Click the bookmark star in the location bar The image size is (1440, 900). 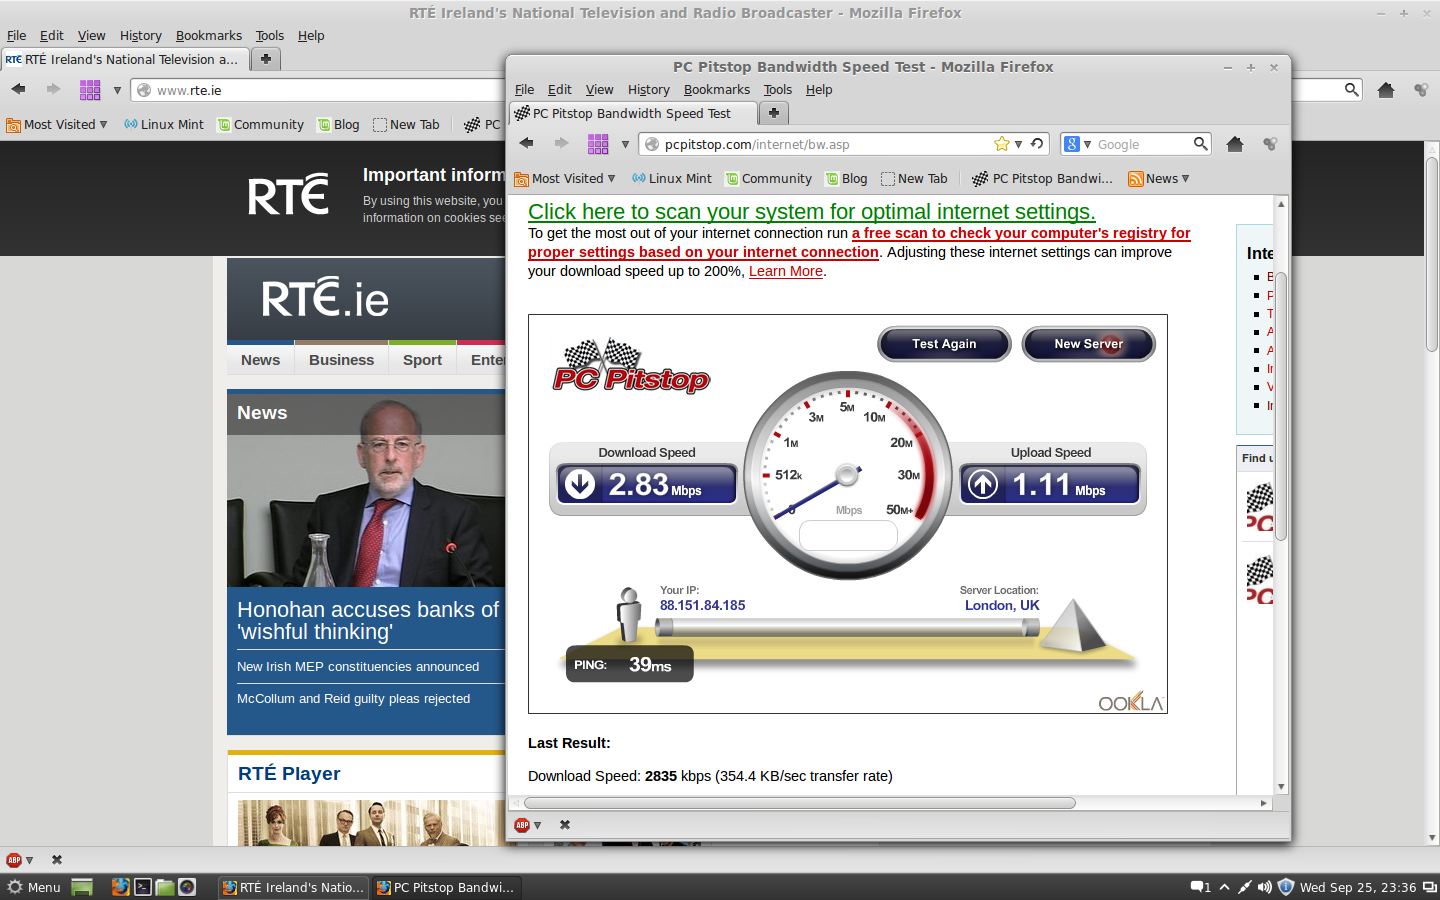coord(1000,144)
